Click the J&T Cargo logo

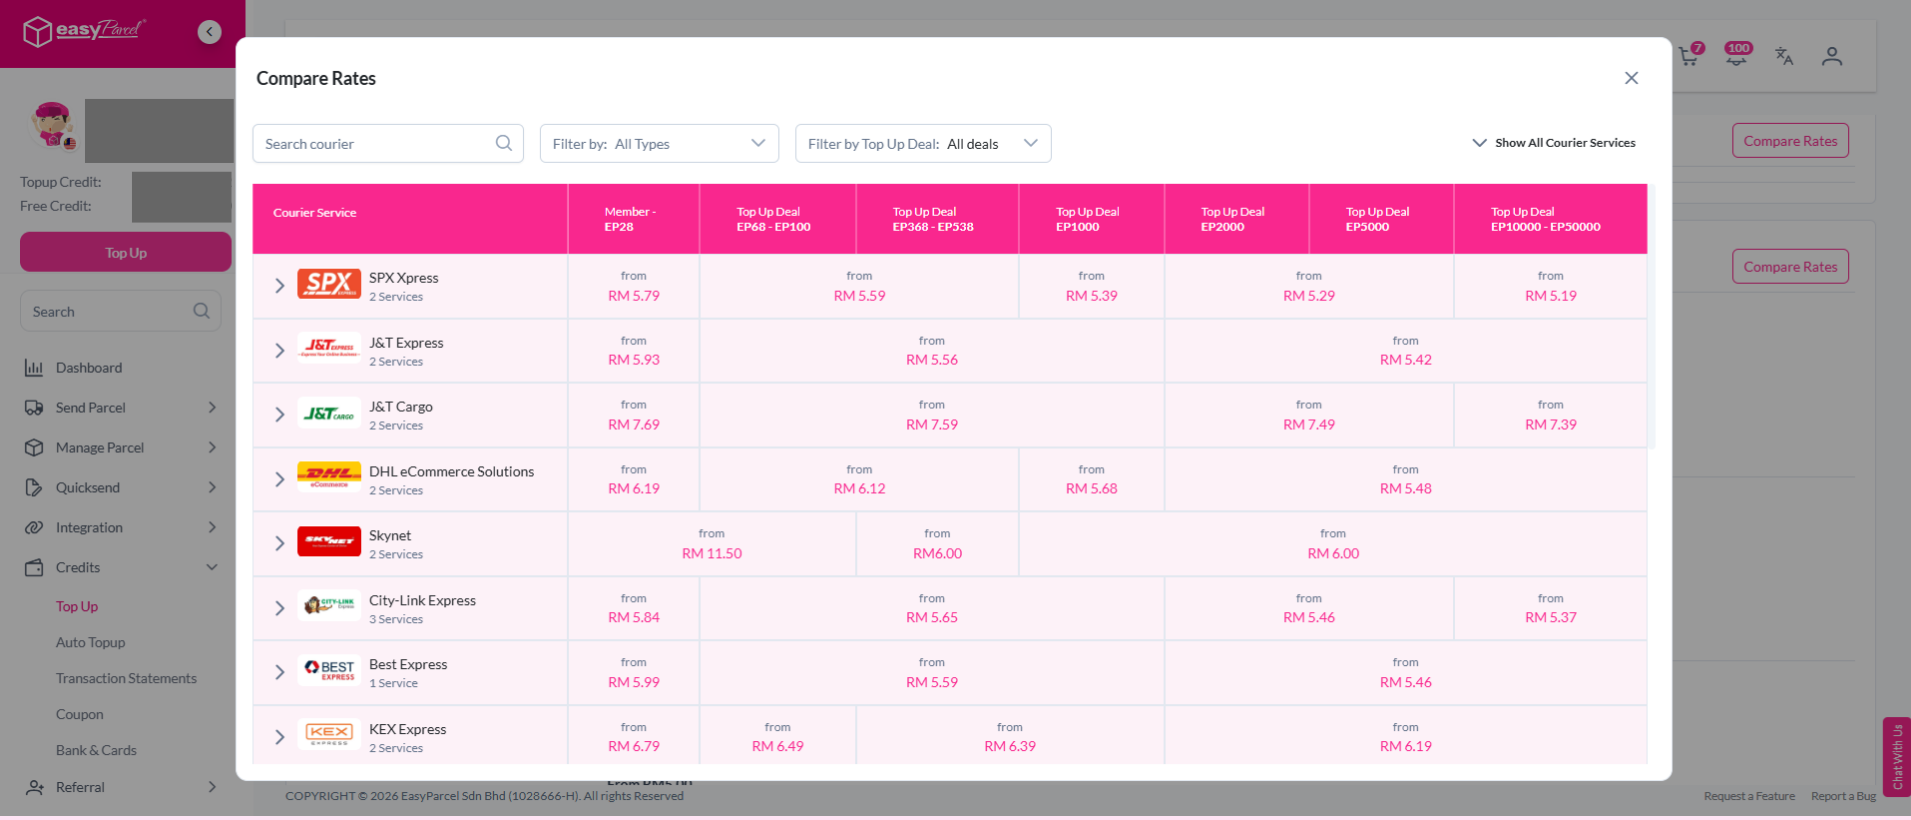[329, 414]
